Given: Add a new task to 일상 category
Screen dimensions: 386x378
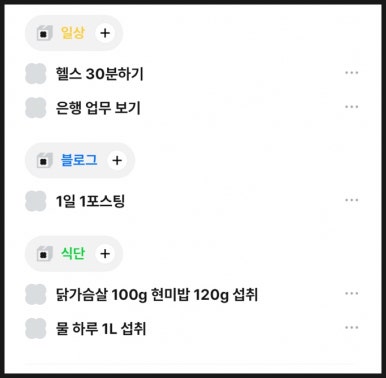Looking at the screenshot, I should 105,33.
